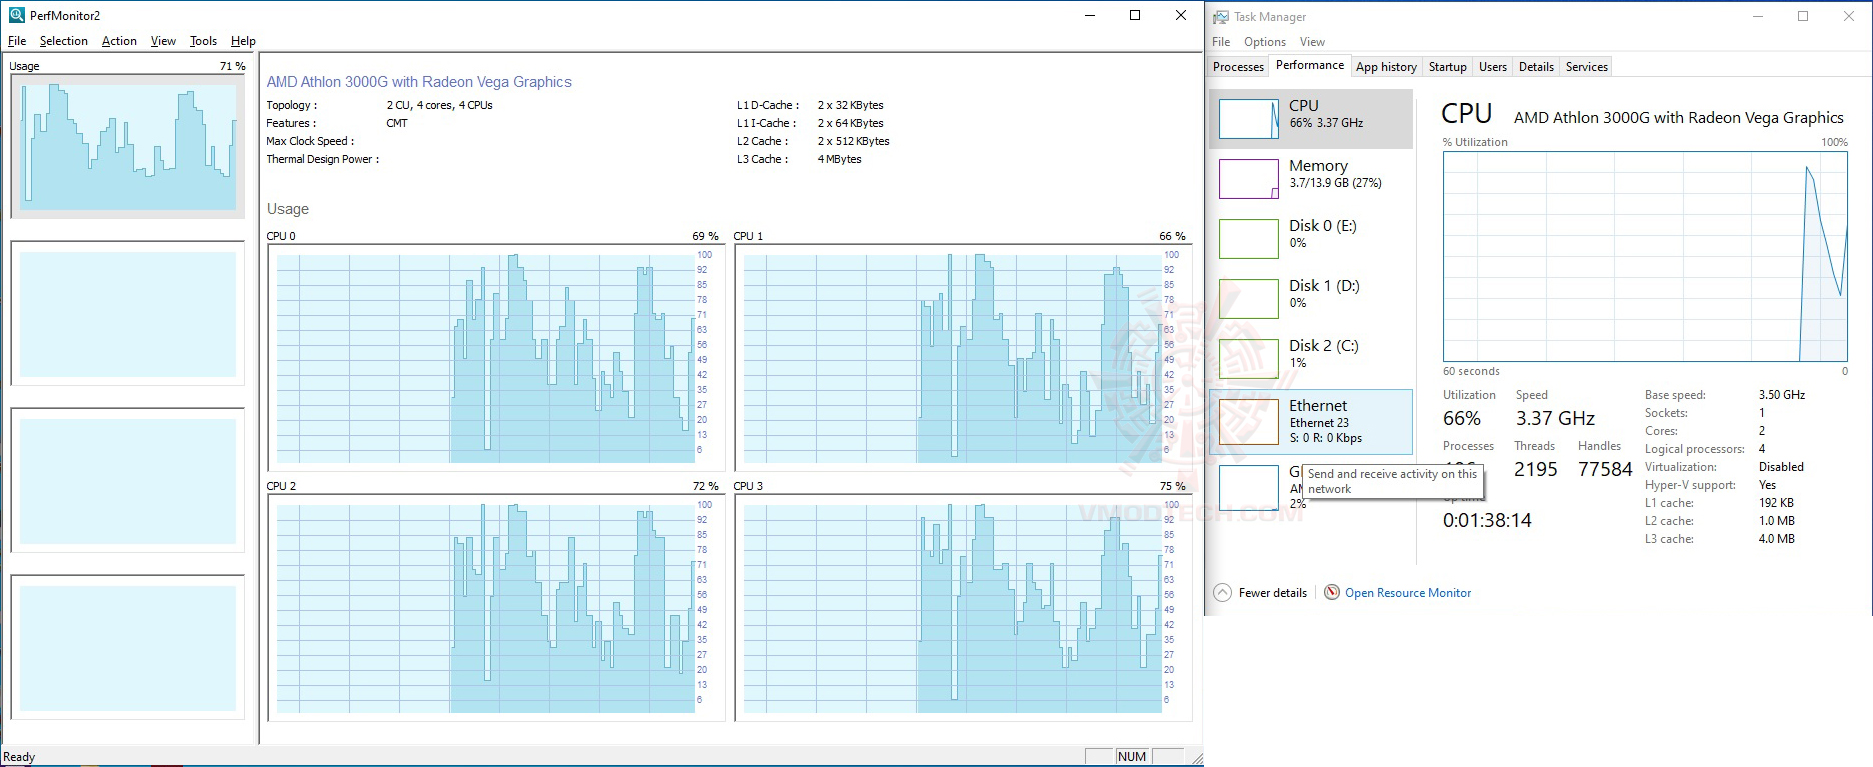Select the Disk 1 (D:) sidebar entry
This screenshot has height=767, width=1873.
(1311, 299)
